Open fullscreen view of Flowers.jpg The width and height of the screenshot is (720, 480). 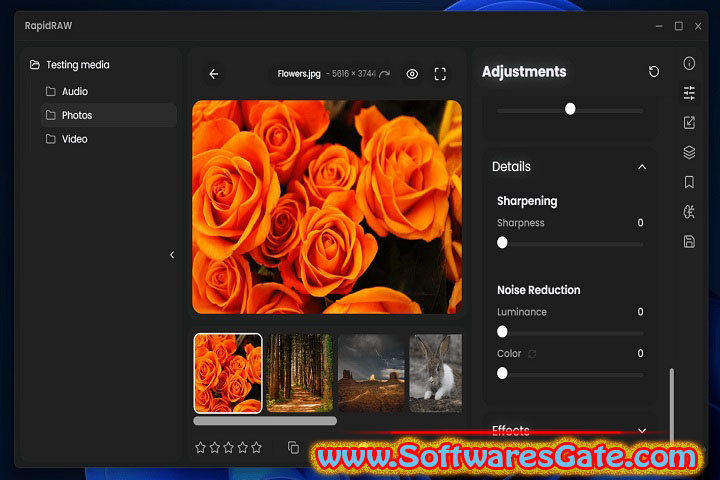click(x=440, y=74)
